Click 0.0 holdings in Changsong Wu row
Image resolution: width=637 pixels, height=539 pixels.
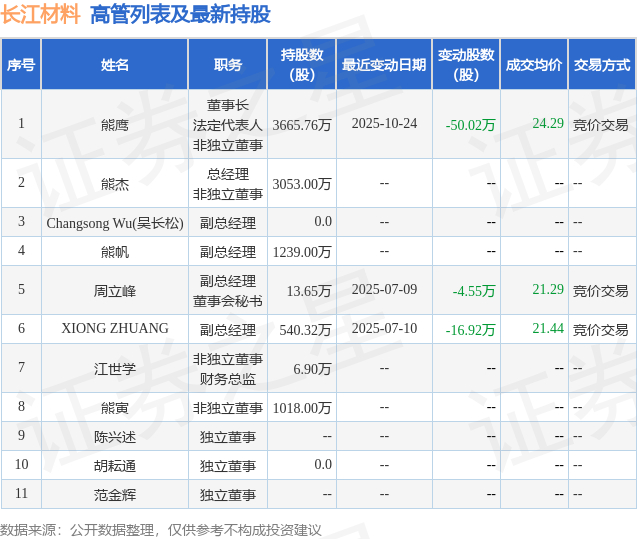pos(323,221)
